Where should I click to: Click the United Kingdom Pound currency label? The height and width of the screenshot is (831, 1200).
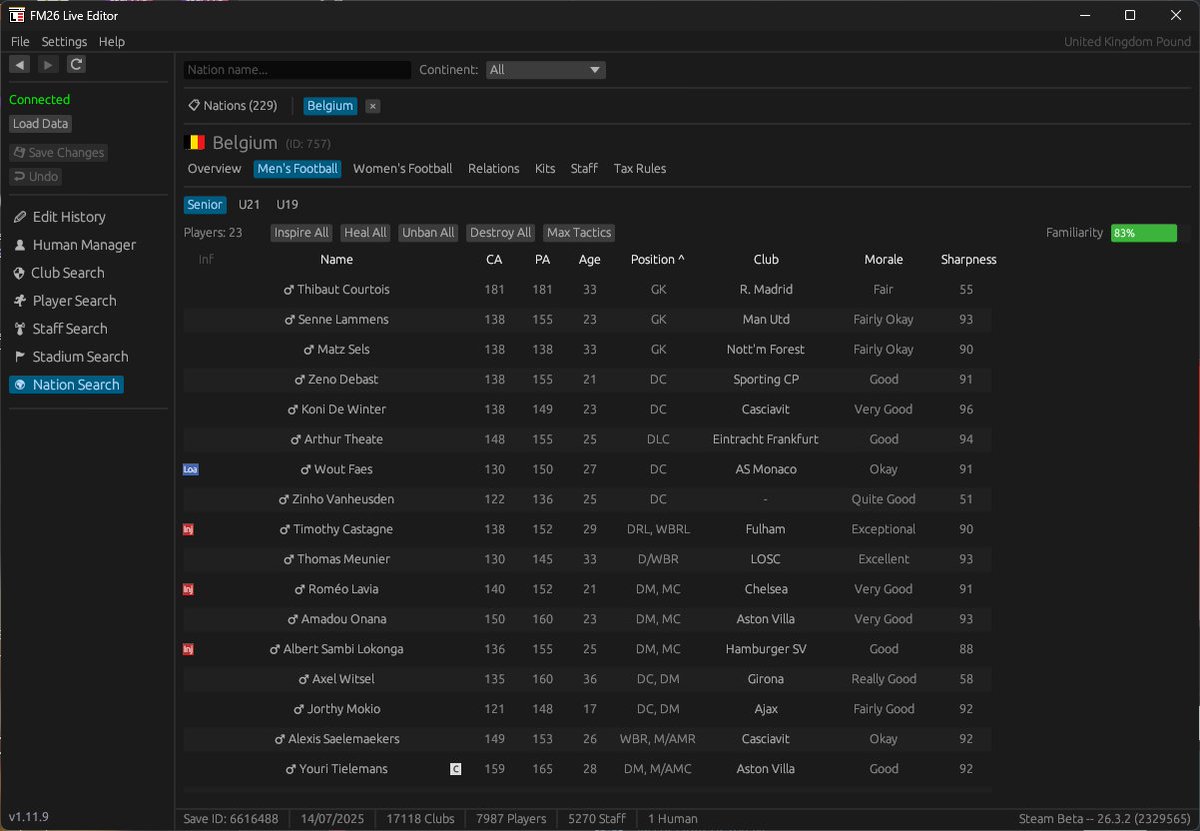1127,42
